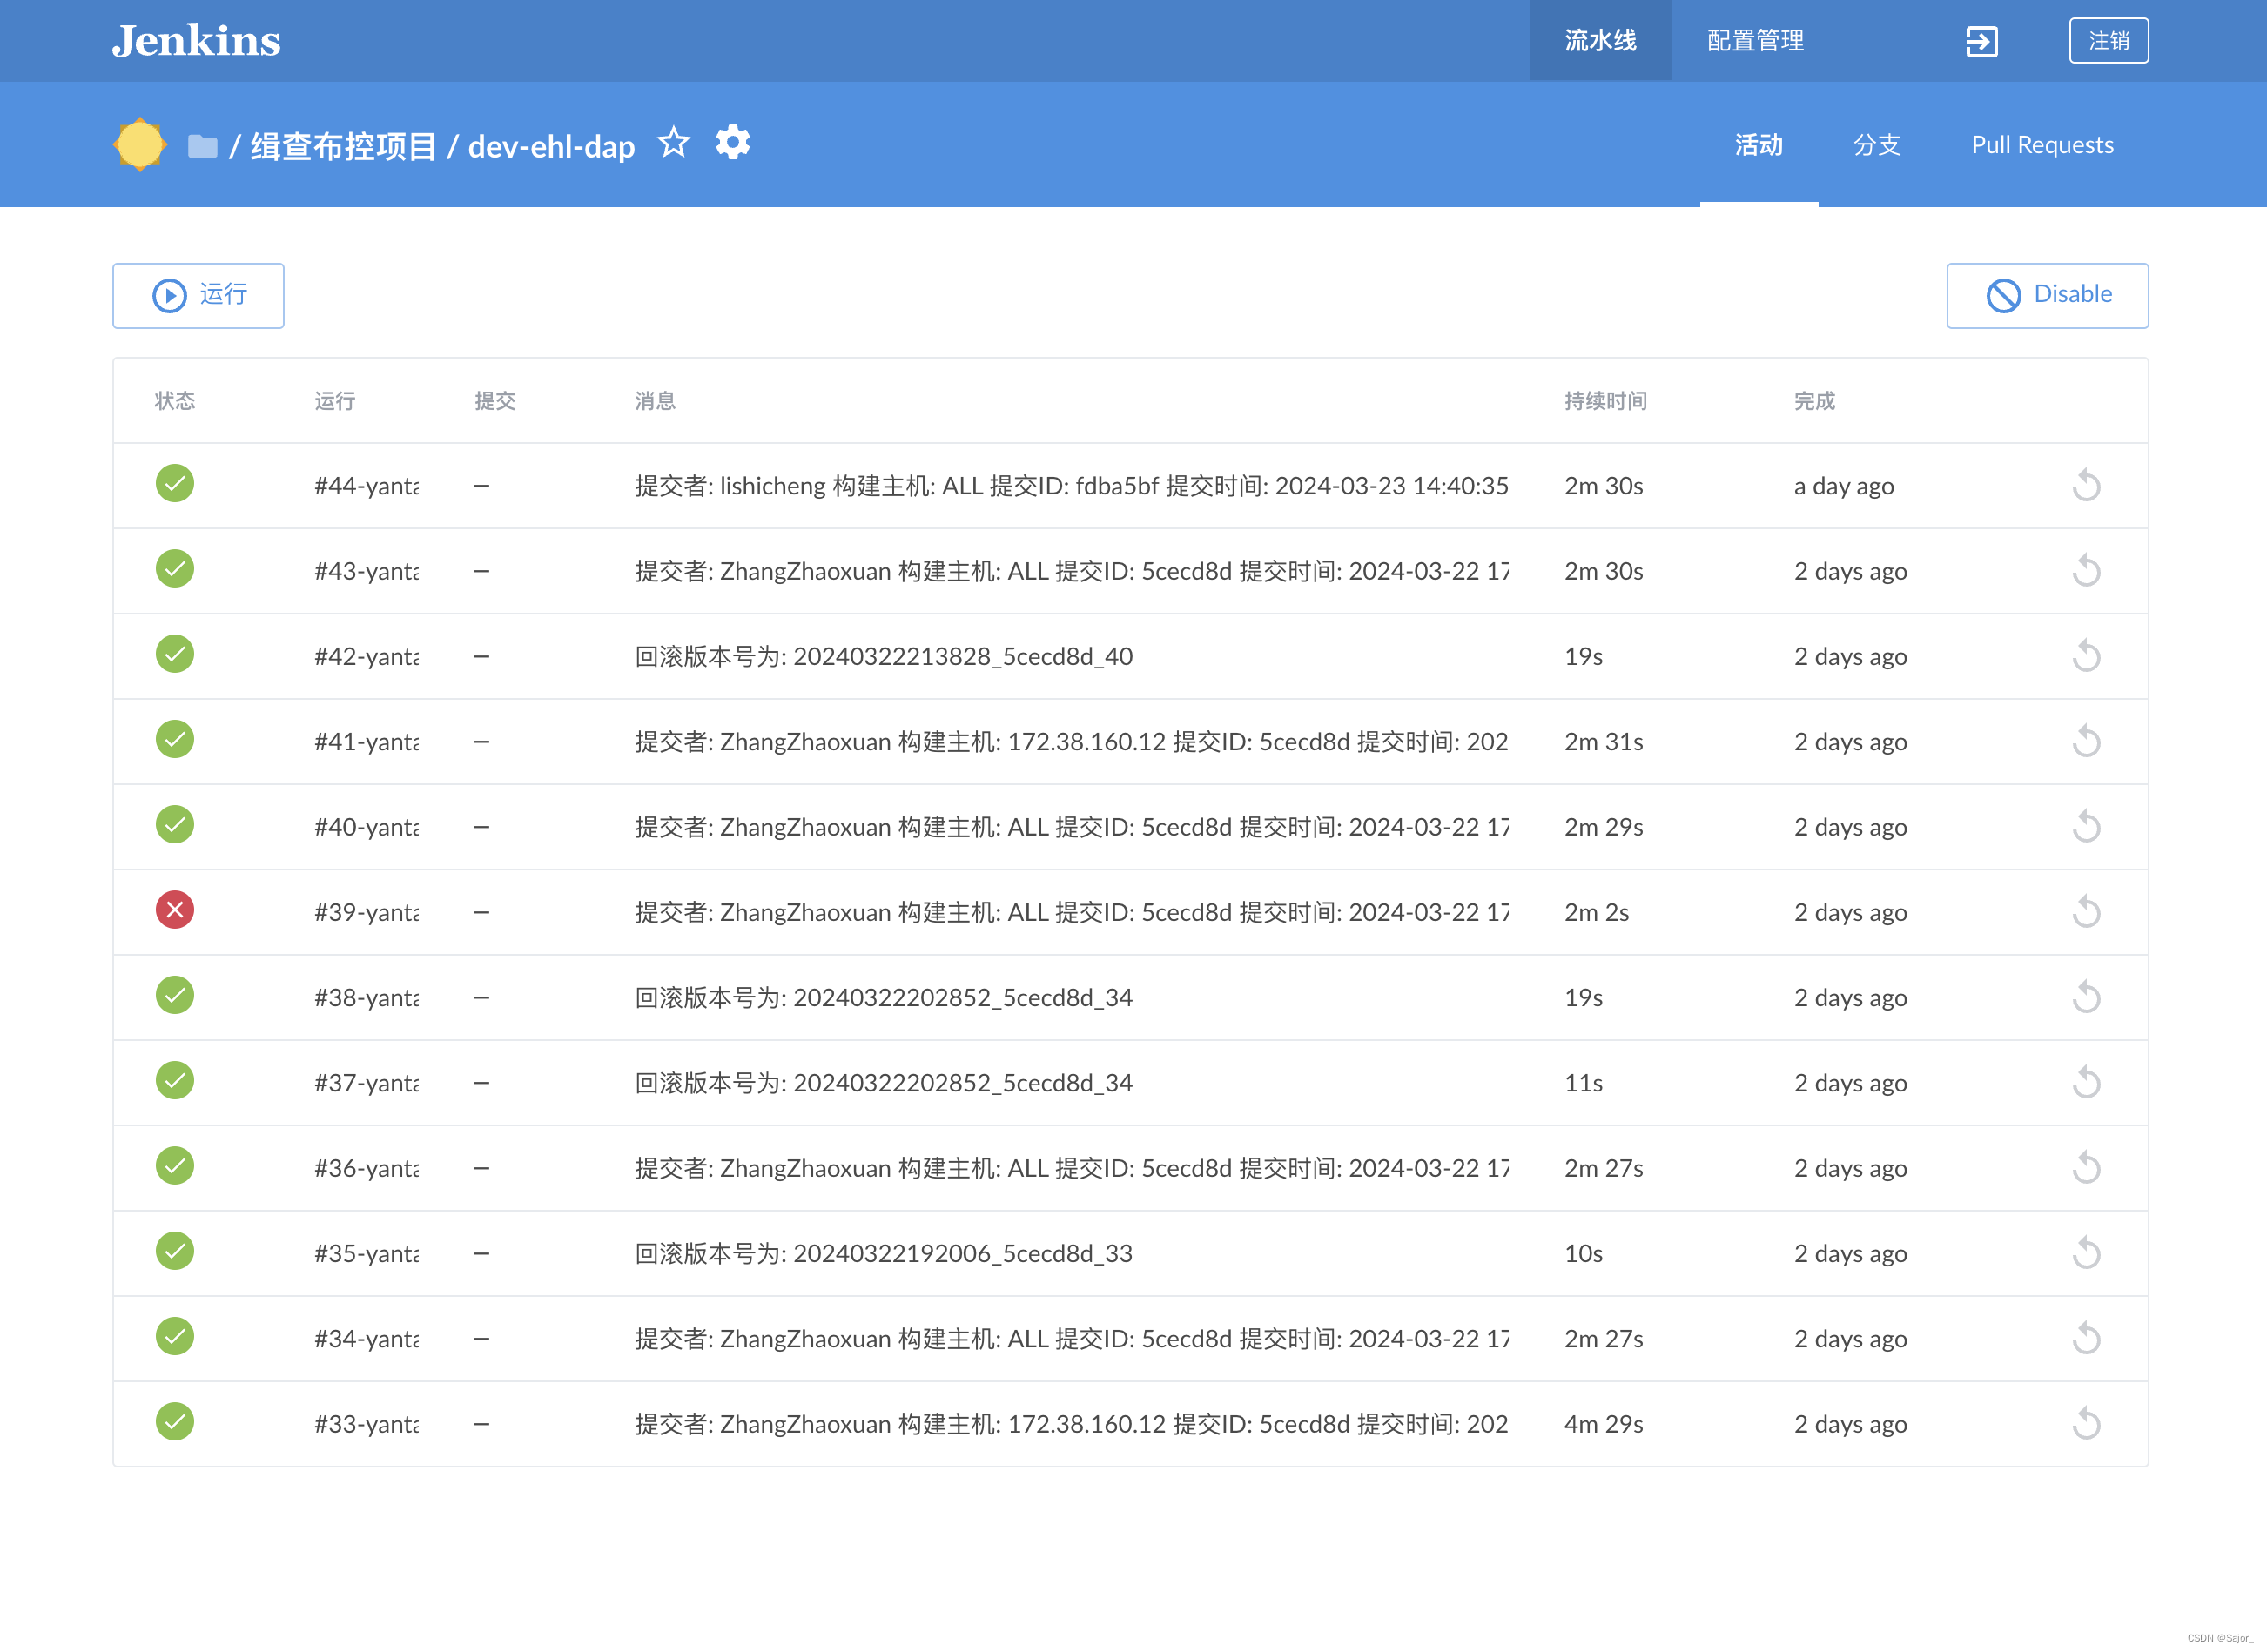Click the 注销 logout button
The image size is (2267, 1652).
(x=2108, y=41)
